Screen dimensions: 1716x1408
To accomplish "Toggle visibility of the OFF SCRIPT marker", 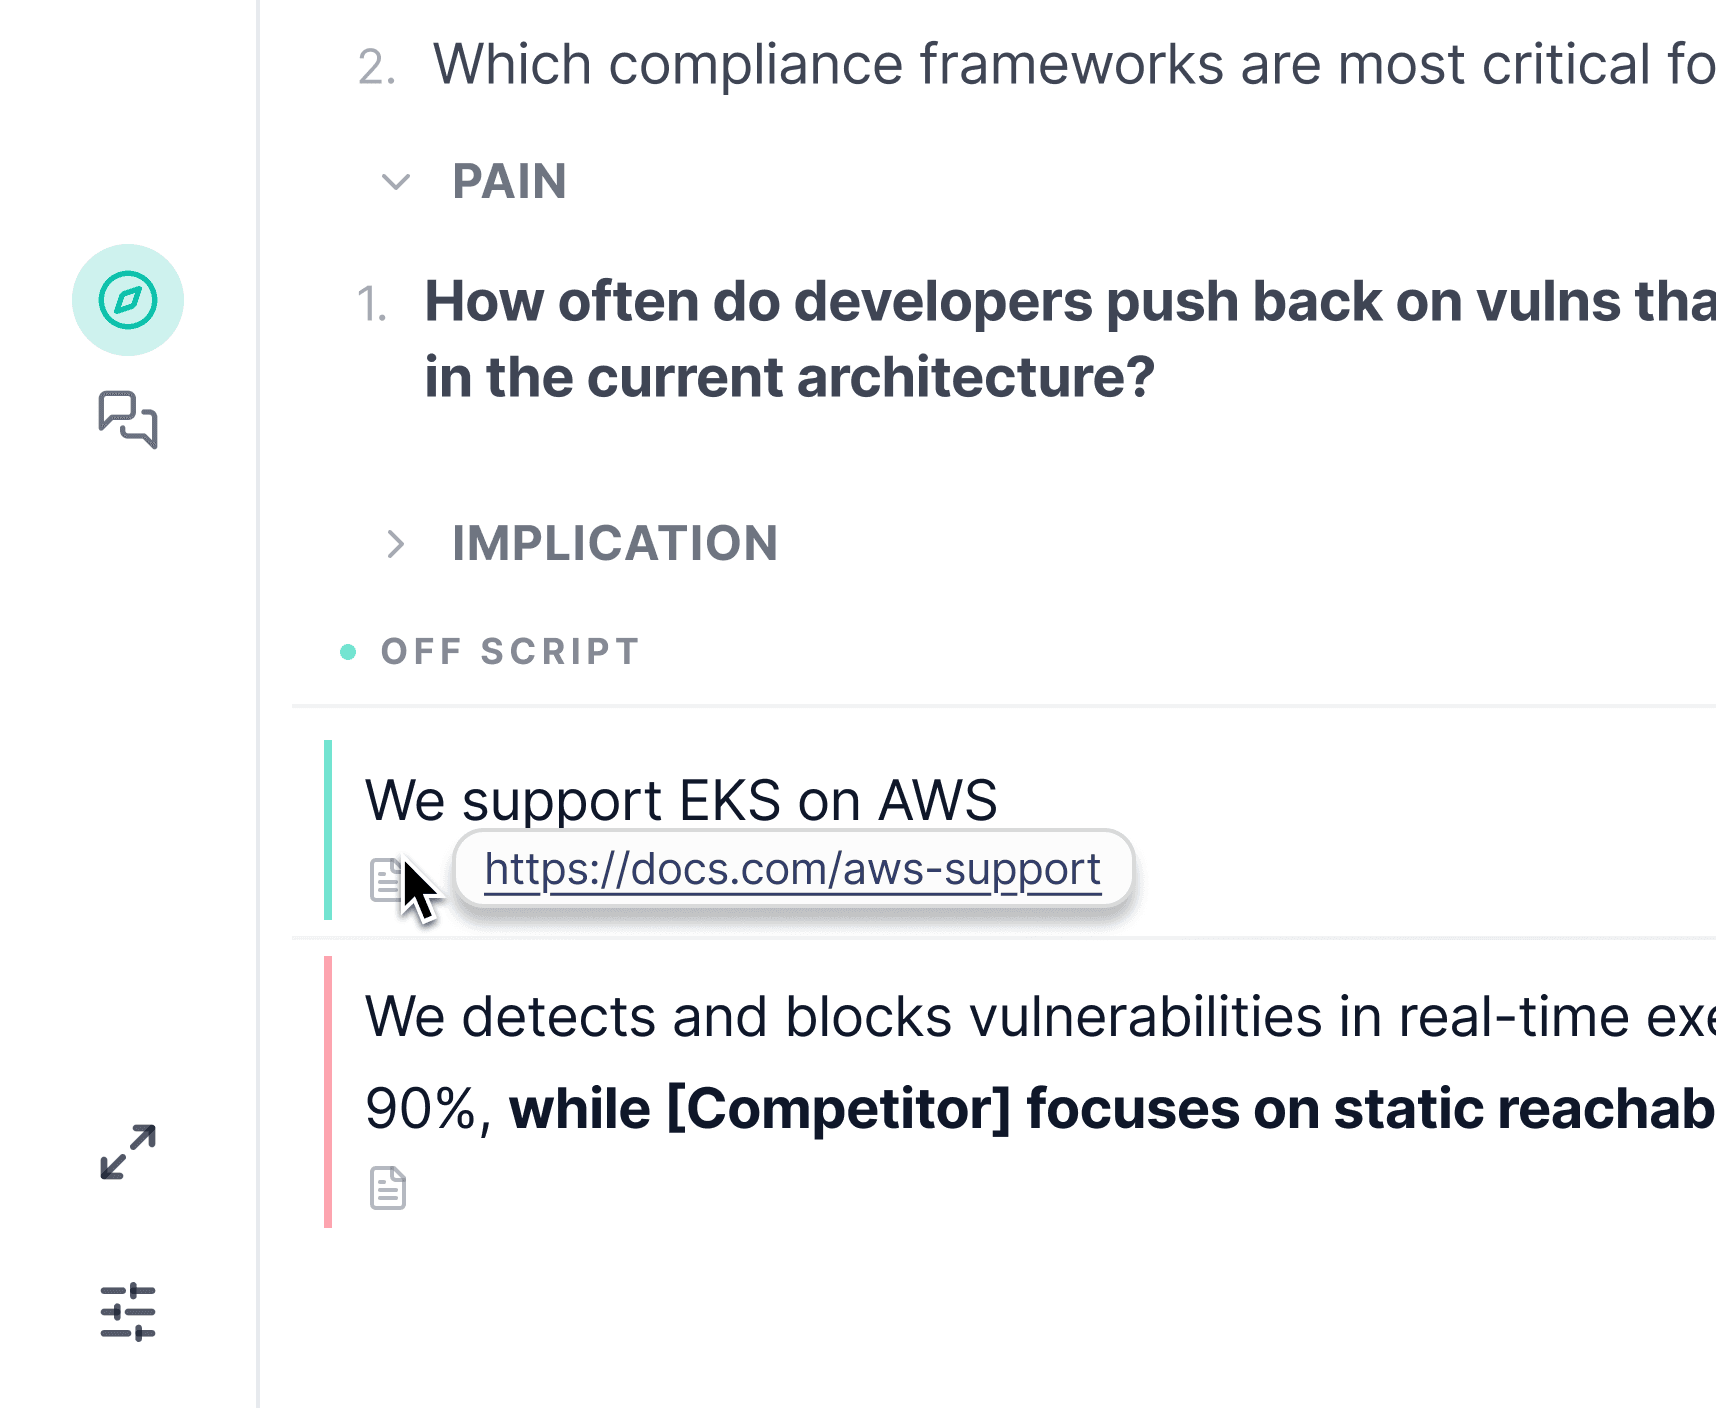I will point(346,650).
